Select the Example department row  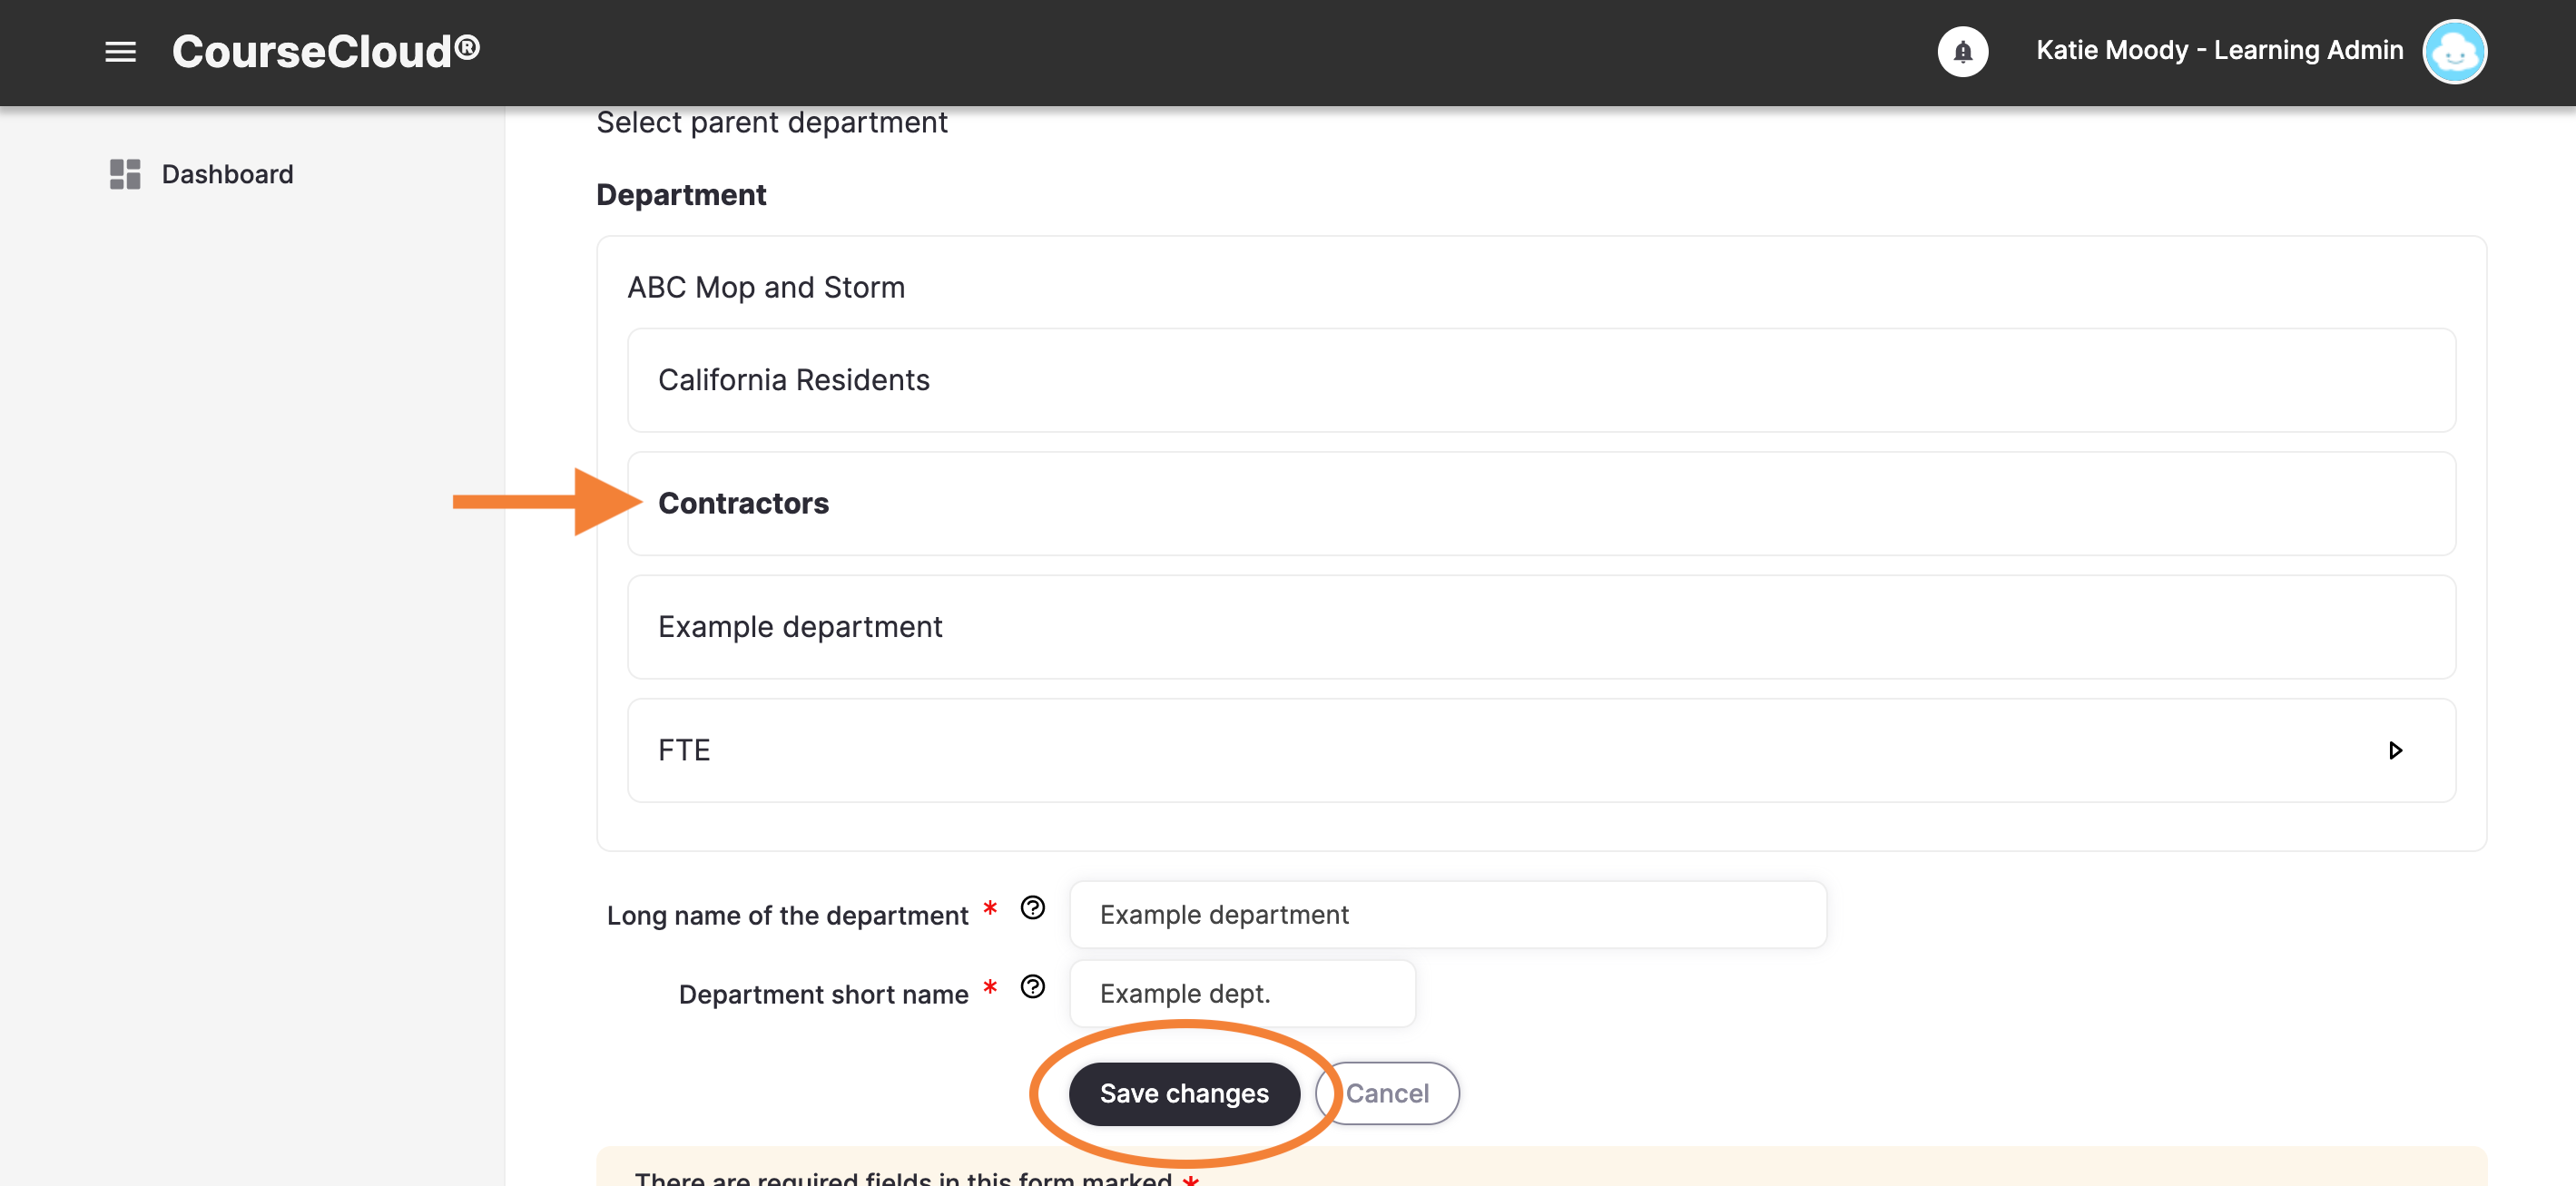(x=1540, y=627)
